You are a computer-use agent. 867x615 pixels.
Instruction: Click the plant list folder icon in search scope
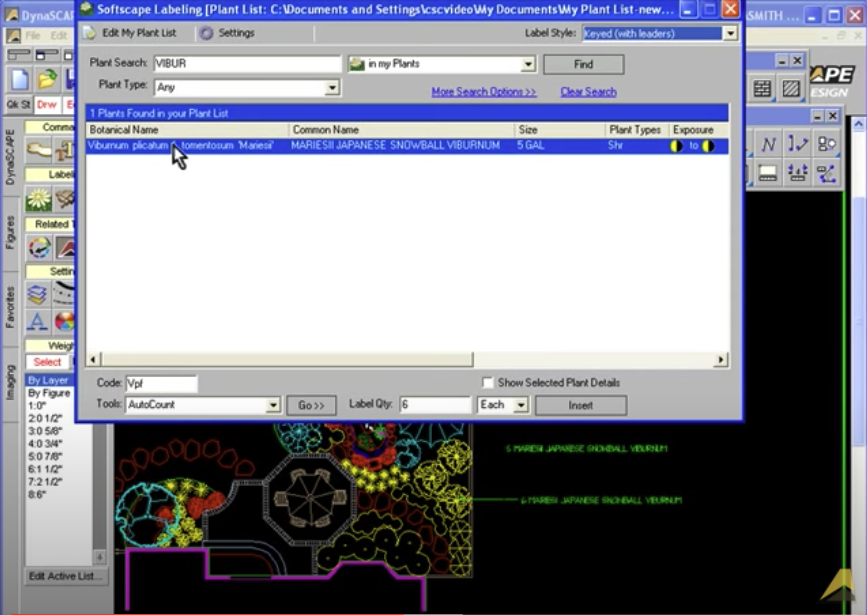click(357, 64)
